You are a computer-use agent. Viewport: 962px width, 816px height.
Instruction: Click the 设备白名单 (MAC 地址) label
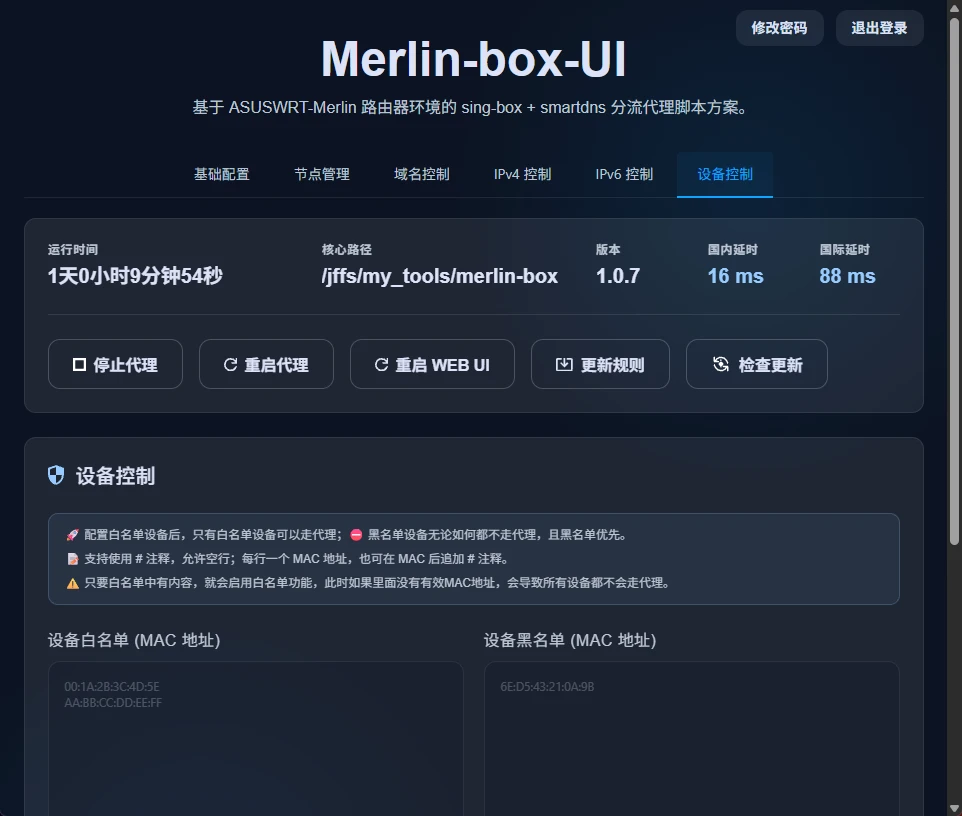click(134, 641)
